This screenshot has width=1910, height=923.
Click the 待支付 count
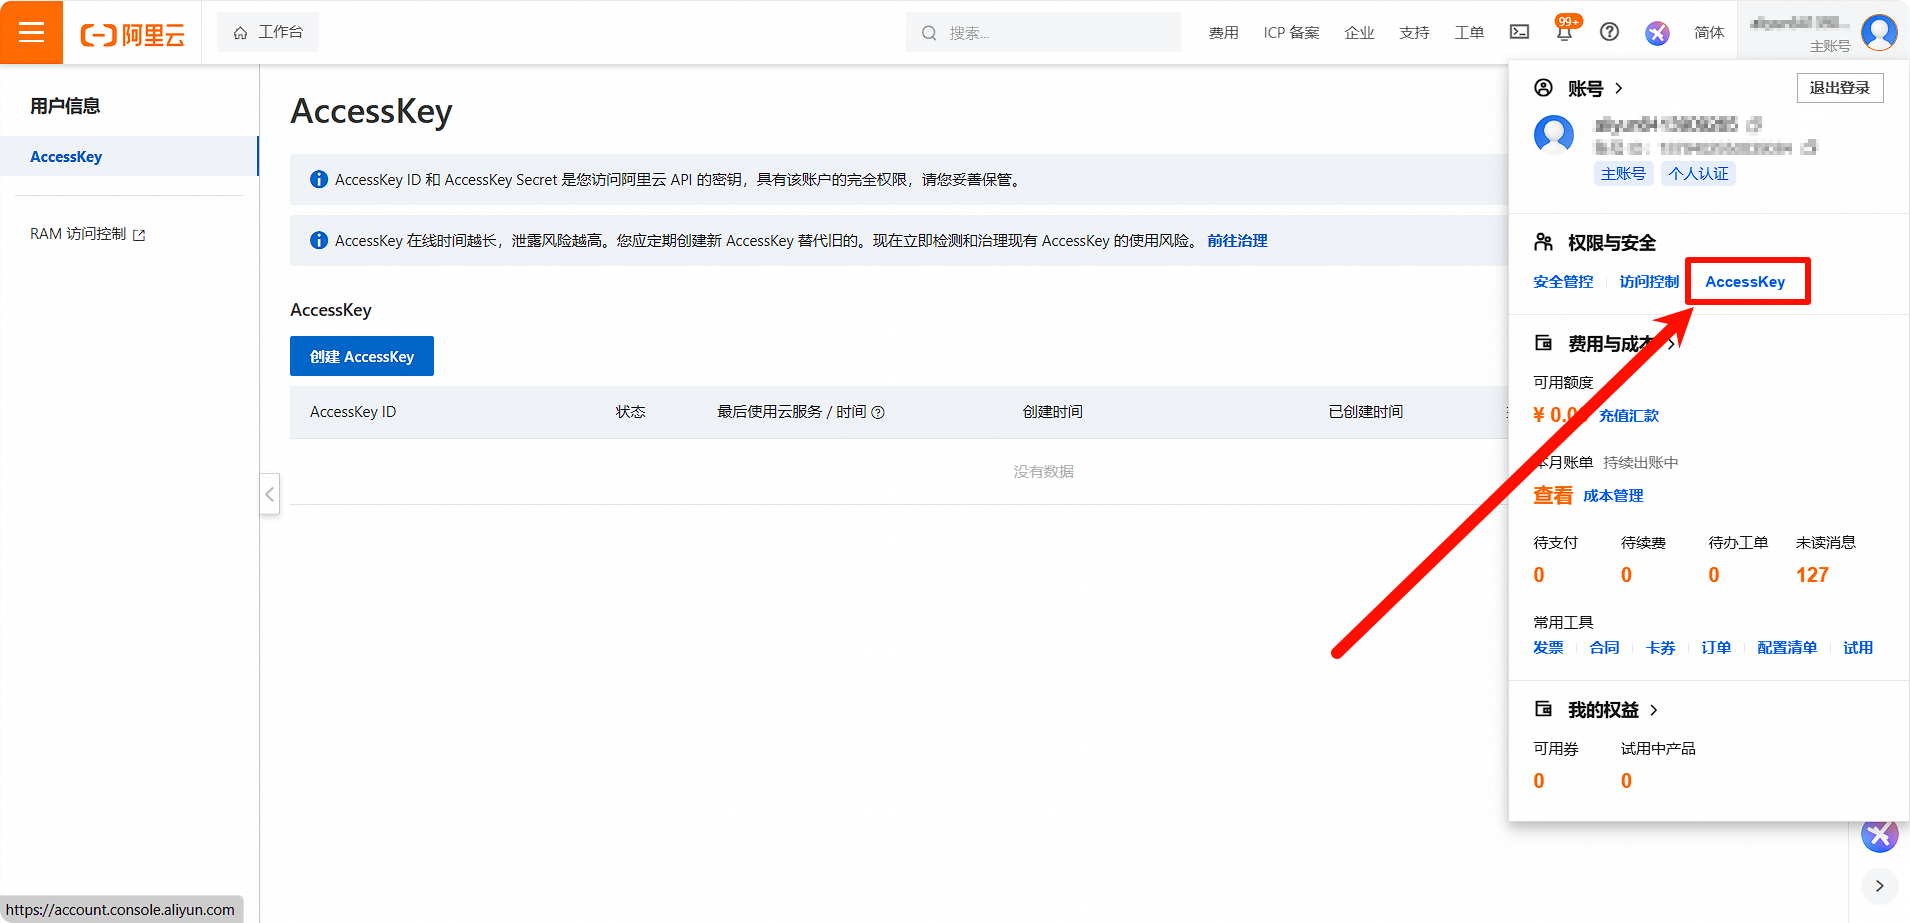click(1539, 575)
